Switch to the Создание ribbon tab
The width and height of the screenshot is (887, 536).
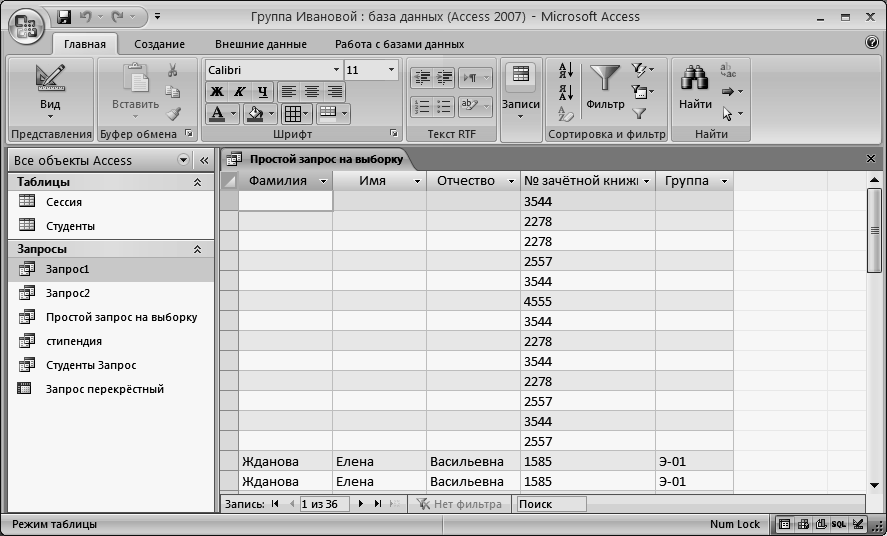[160, 44]
